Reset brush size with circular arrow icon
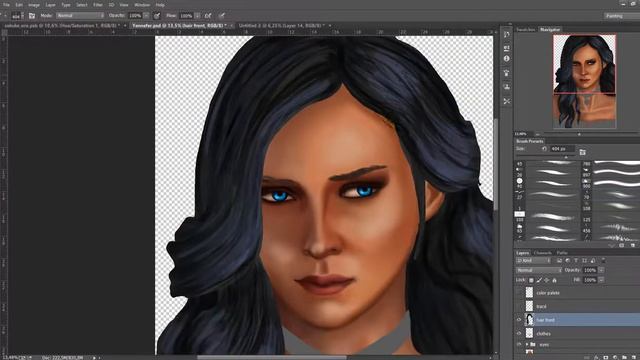 544,149
